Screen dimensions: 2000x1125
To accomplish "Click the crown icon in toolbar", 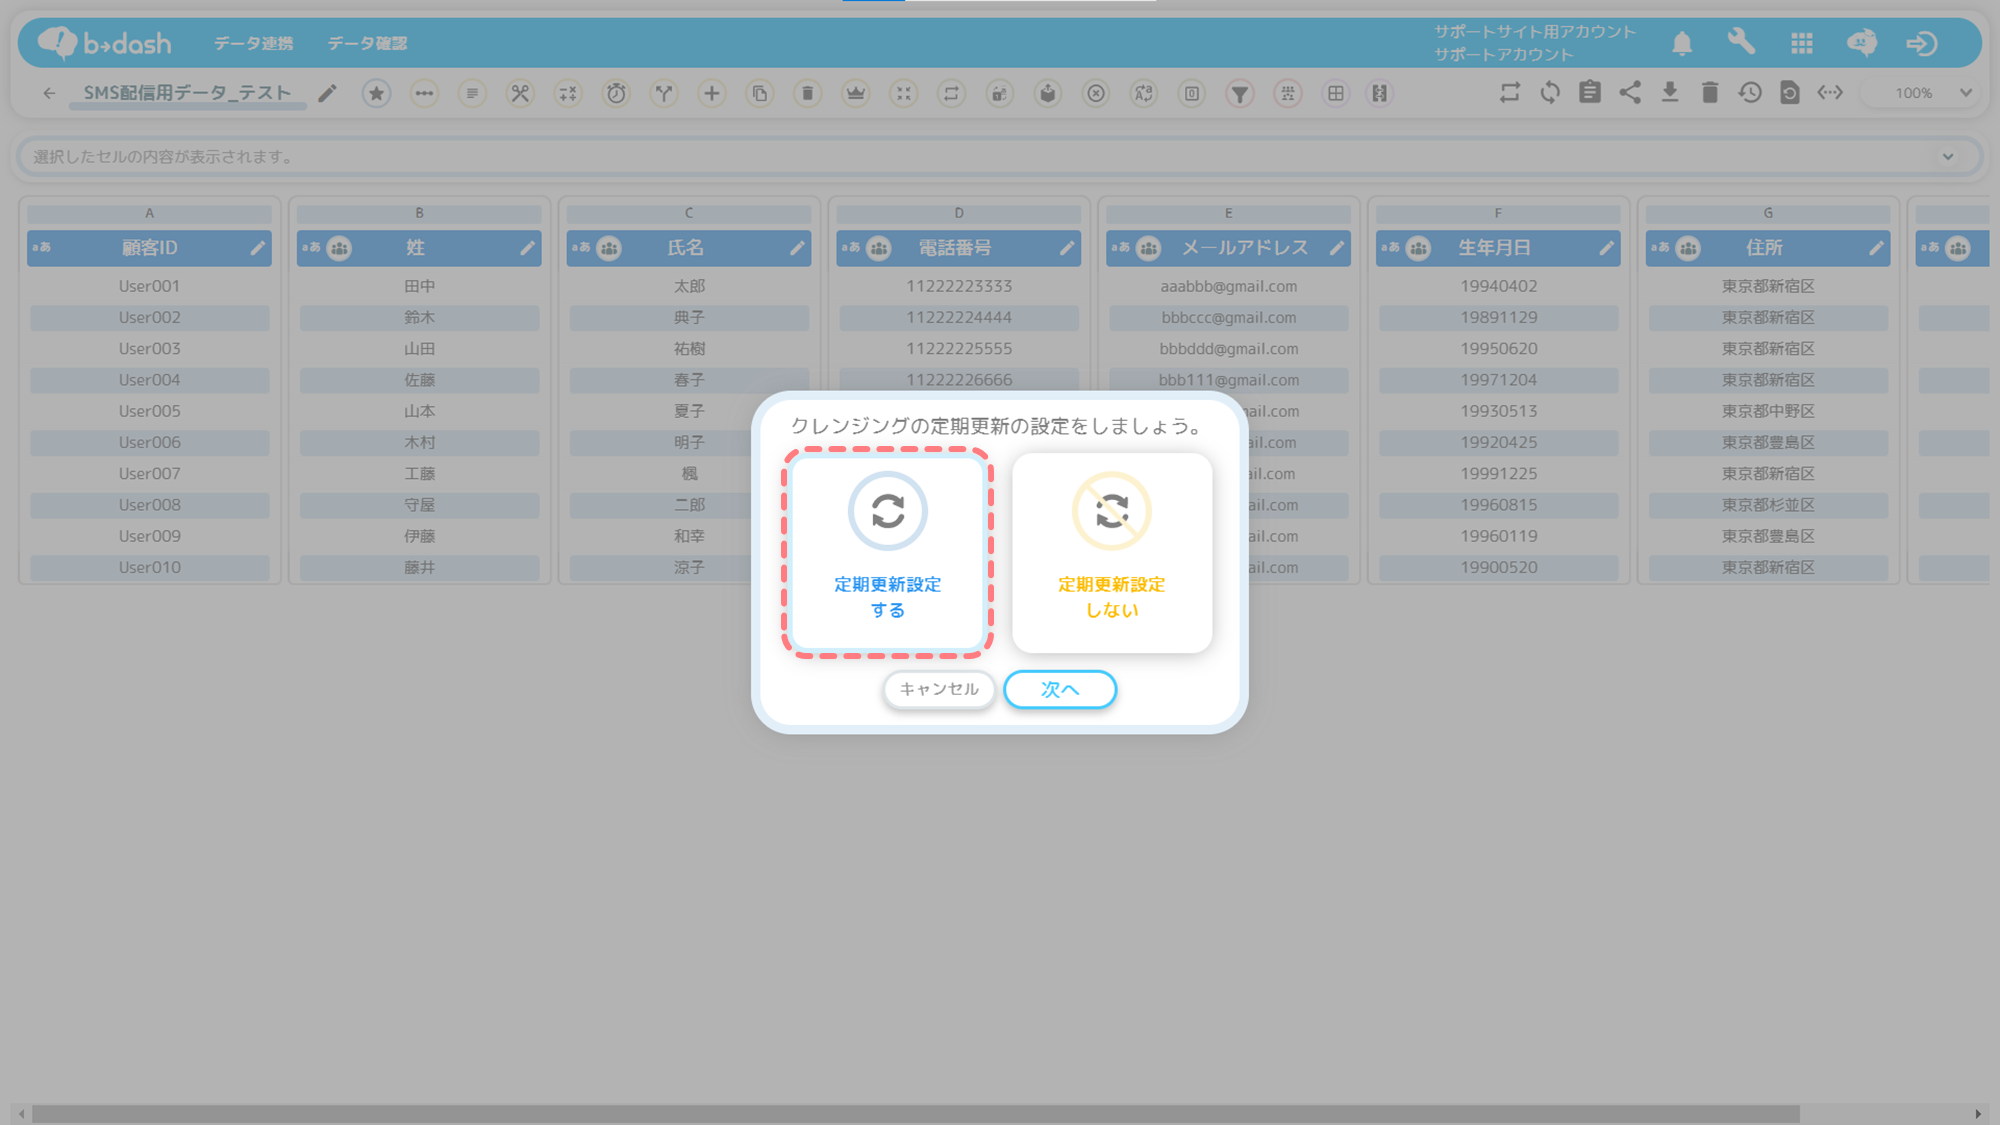I will 855,93.
